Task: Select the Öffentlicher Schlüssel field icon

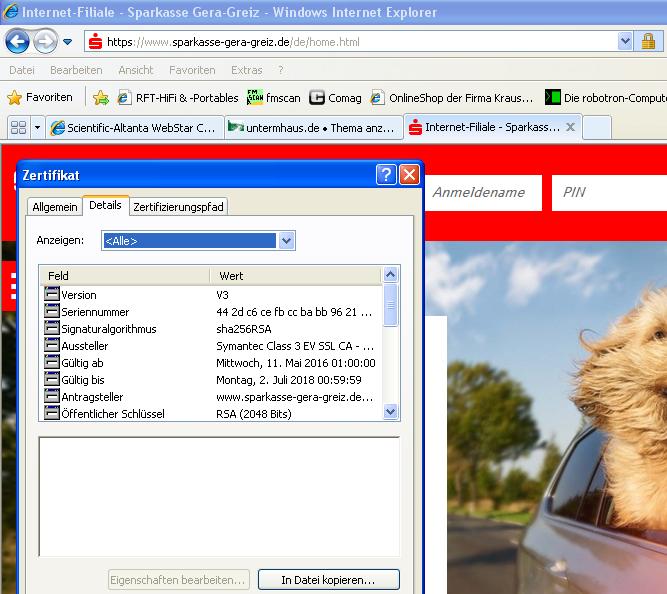Action: coord(51,413)
